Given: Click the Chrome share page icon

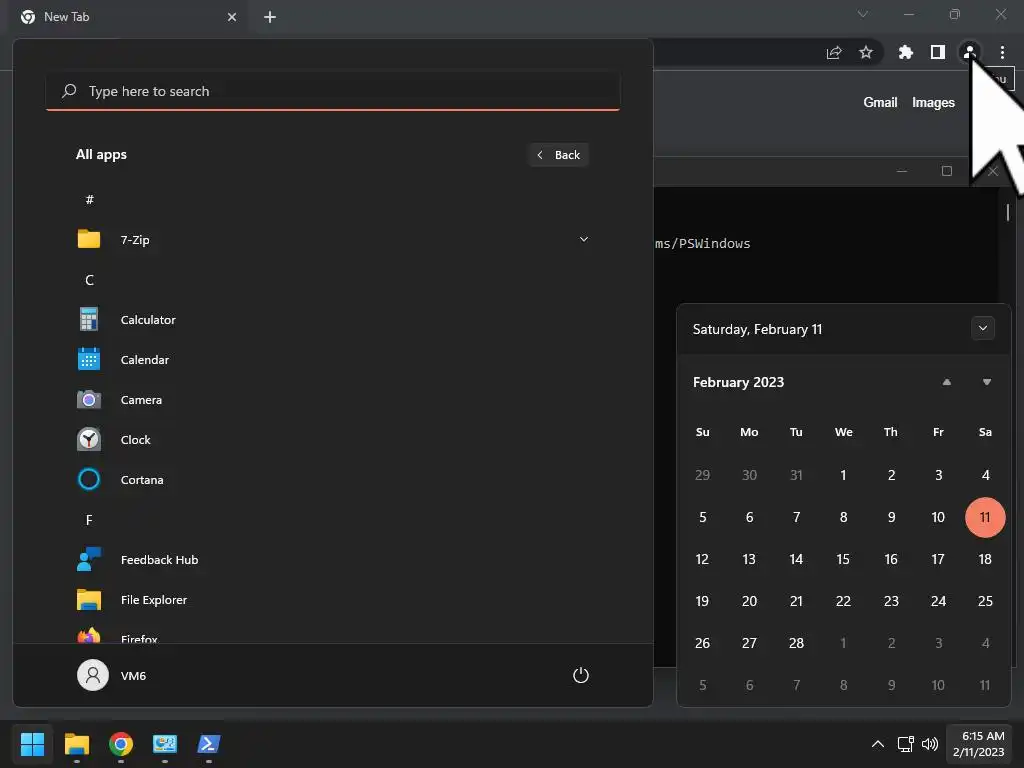Looking at the screenshot, I should [x=834, y=52].
